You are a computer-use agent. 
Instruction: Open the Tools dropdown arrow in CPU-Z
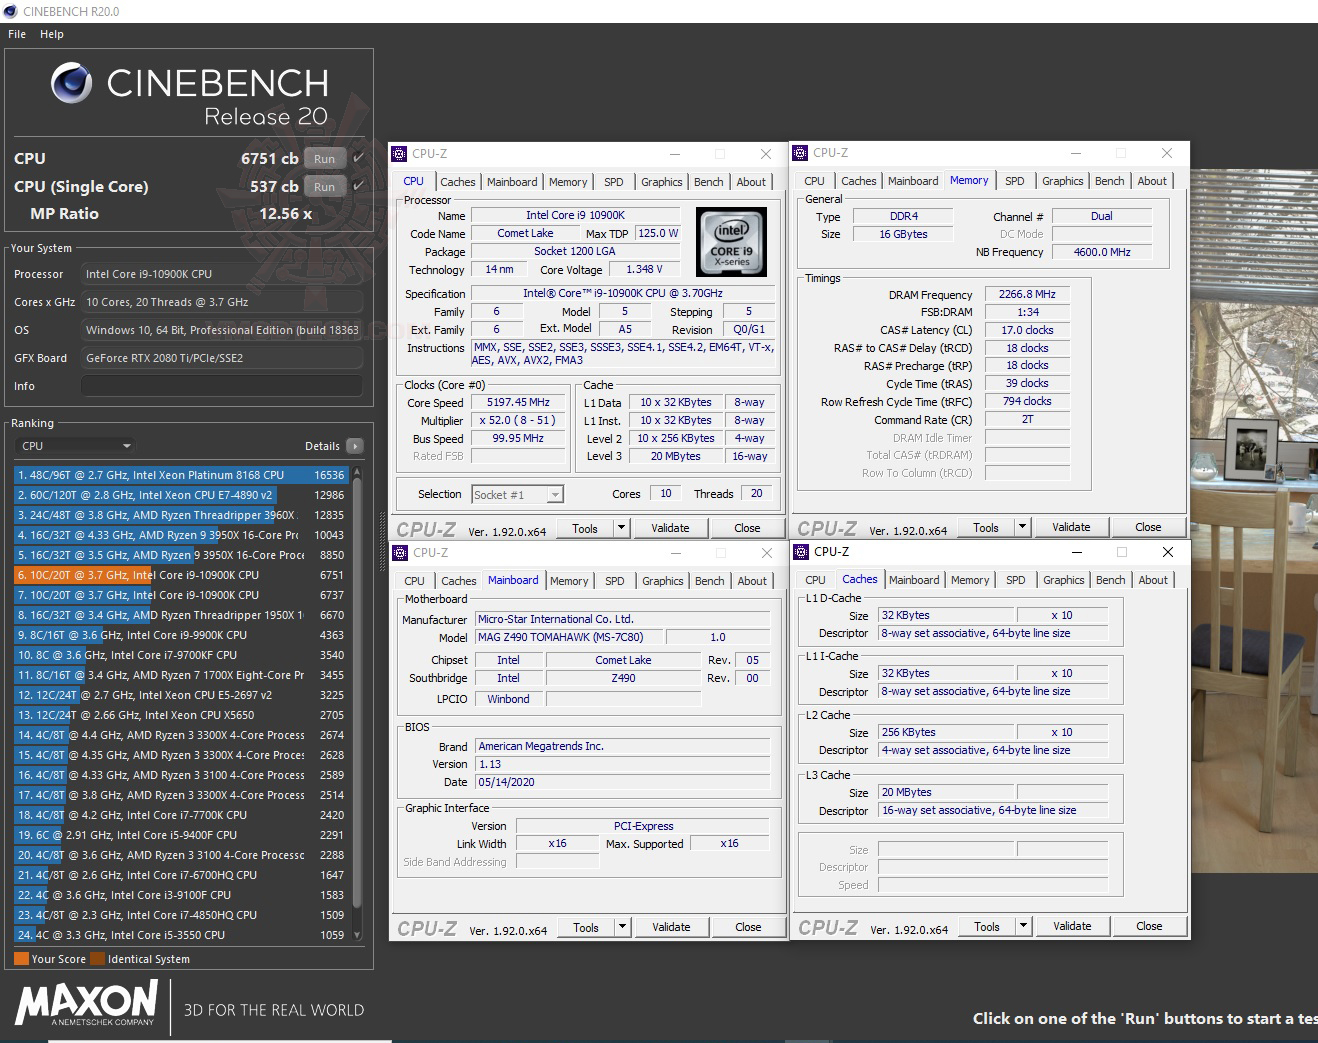tap(621, 527)
